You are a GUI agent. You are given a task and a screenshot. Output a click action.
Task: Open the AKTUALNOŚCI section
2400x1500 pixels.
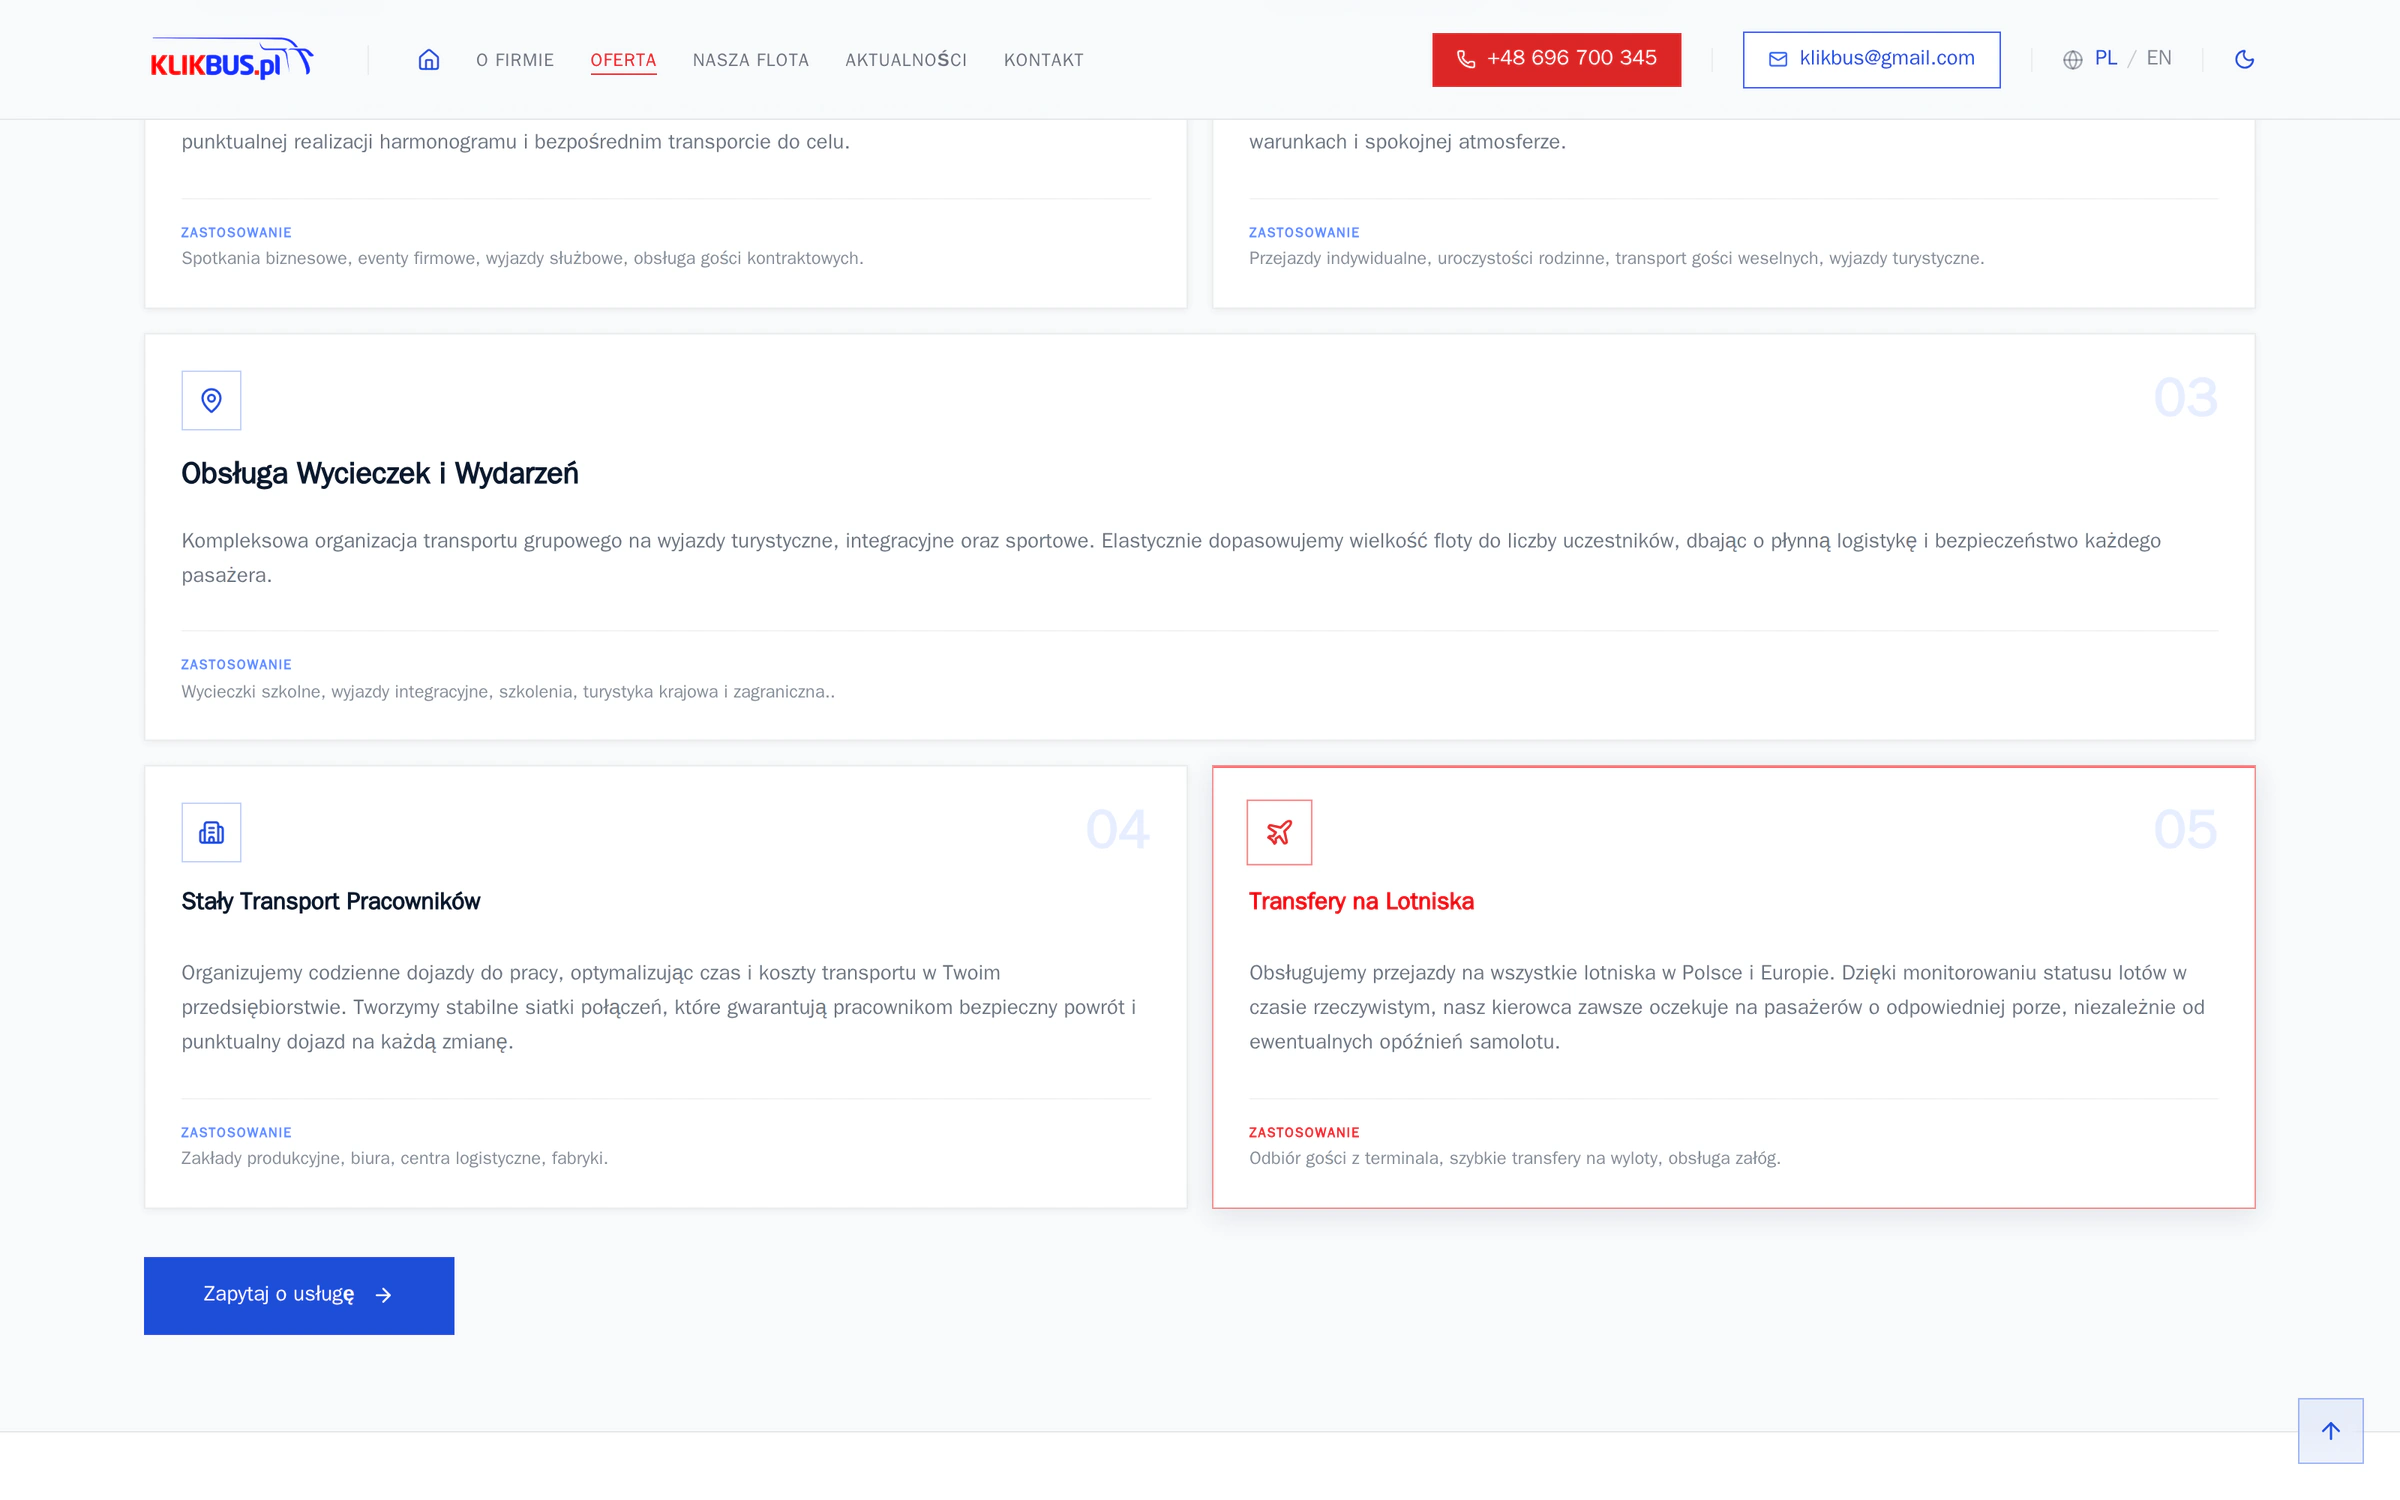906,60
